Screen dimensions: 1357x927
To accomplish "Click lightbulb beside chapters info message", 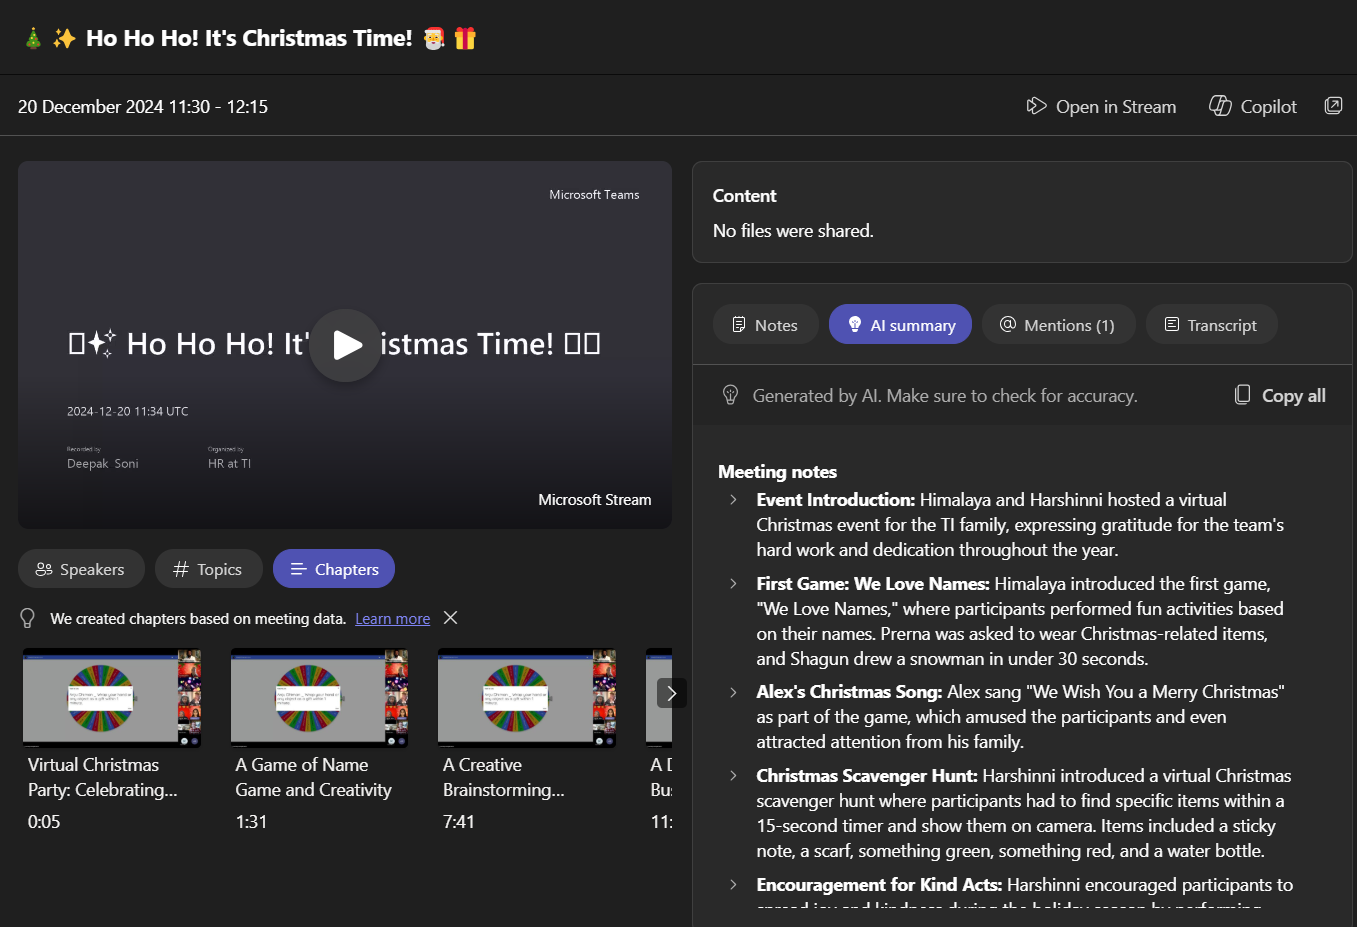I will tap(28, 618).
